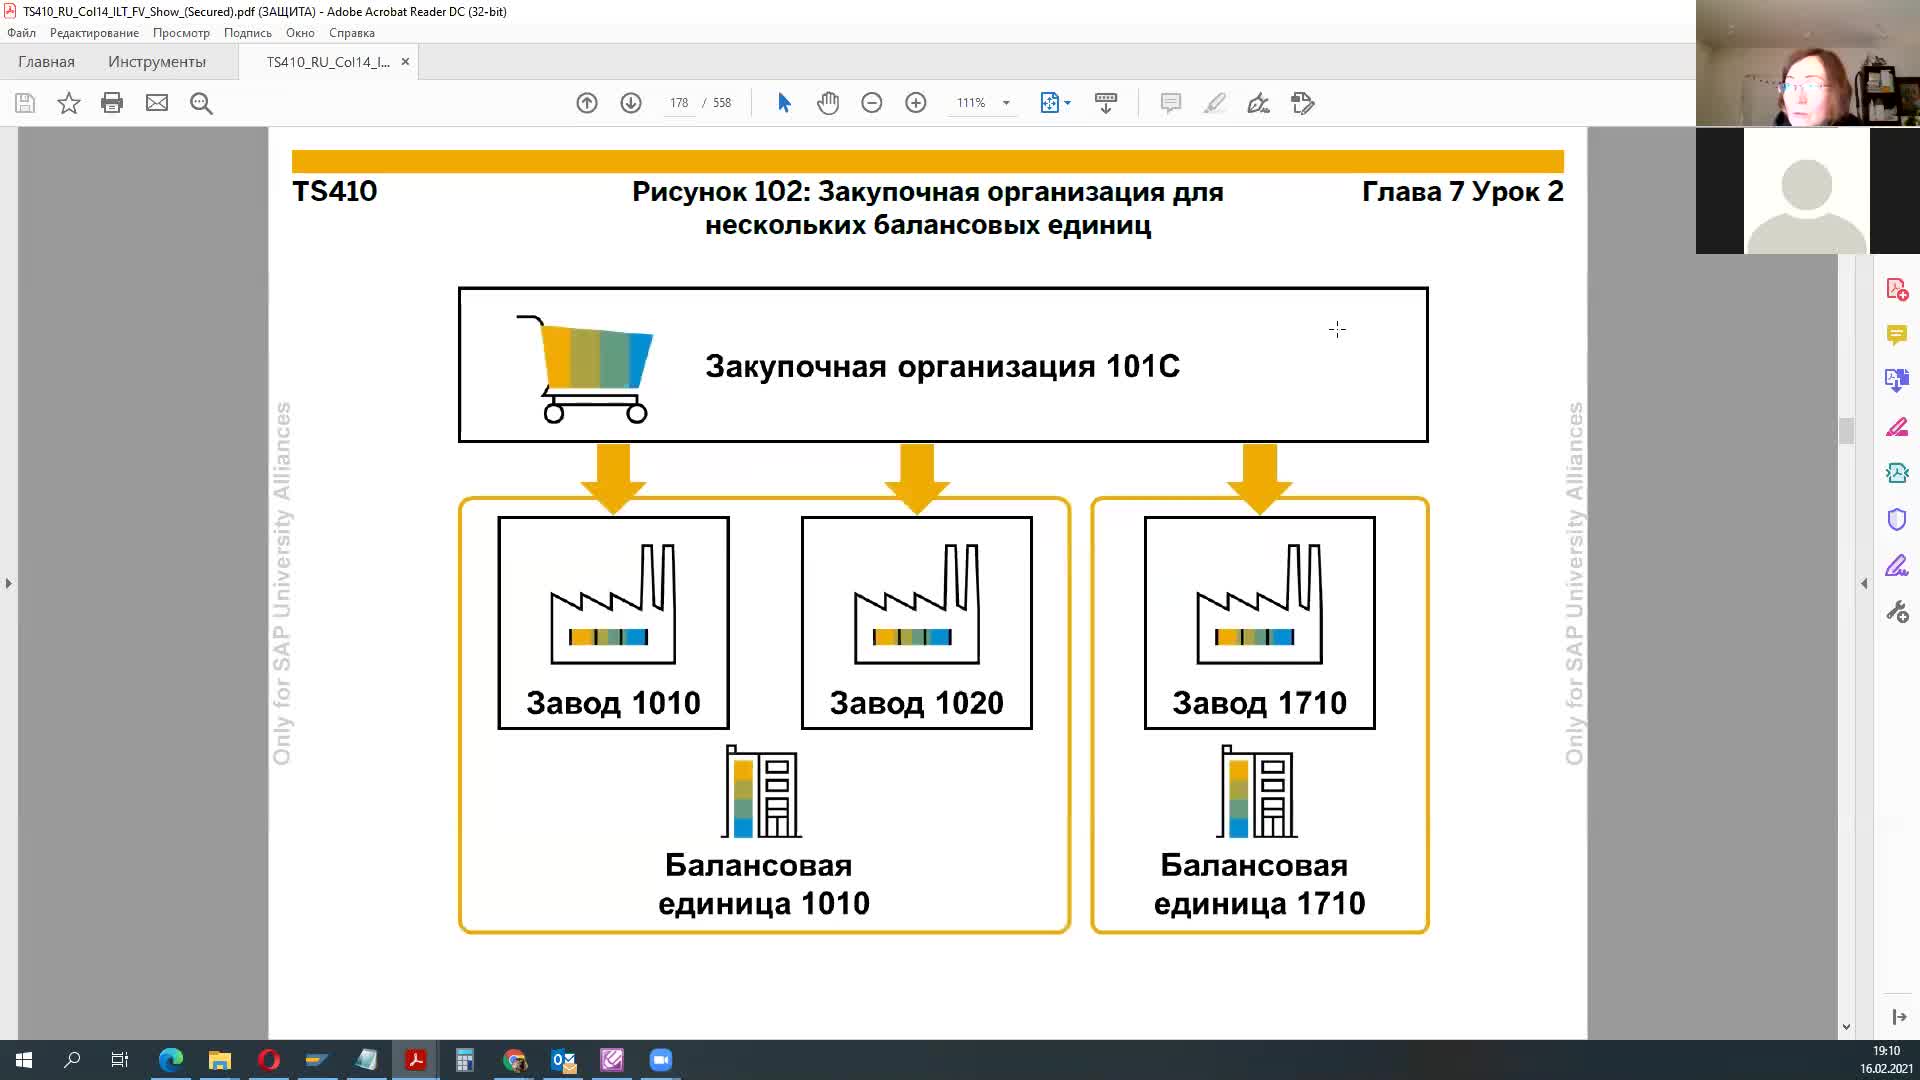
Task: Launch Microsoft Edge from taskbar
Action: click(171, 1060)
